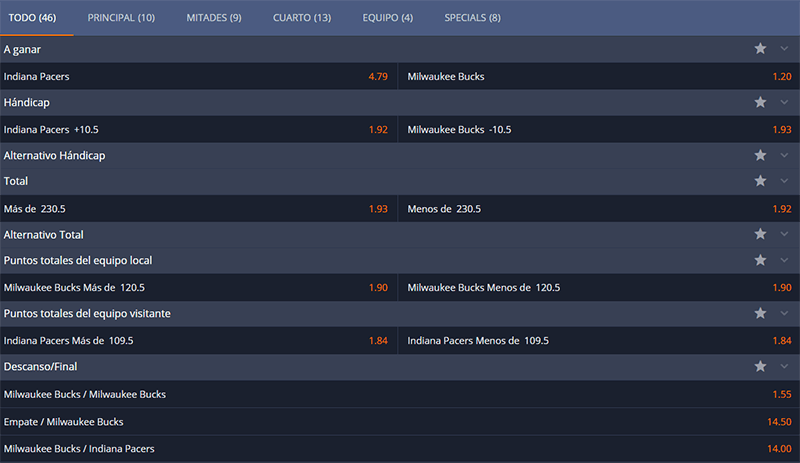Switch to SPECIALS (8) tab
The width and height of the screenshot is (800, 463).
tap(472, 18)
